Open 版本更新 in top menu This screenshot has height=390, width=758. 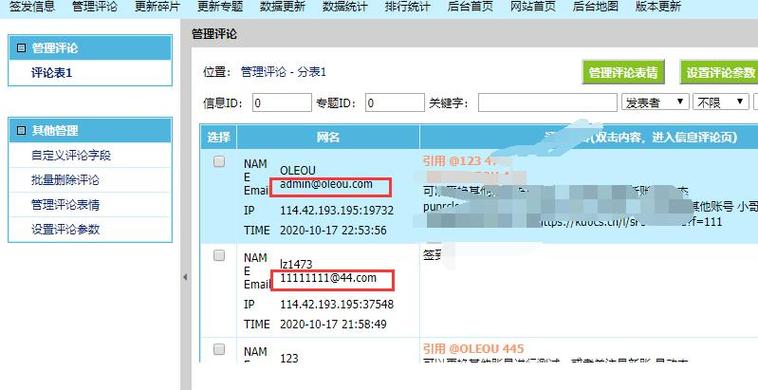[658, 7]
